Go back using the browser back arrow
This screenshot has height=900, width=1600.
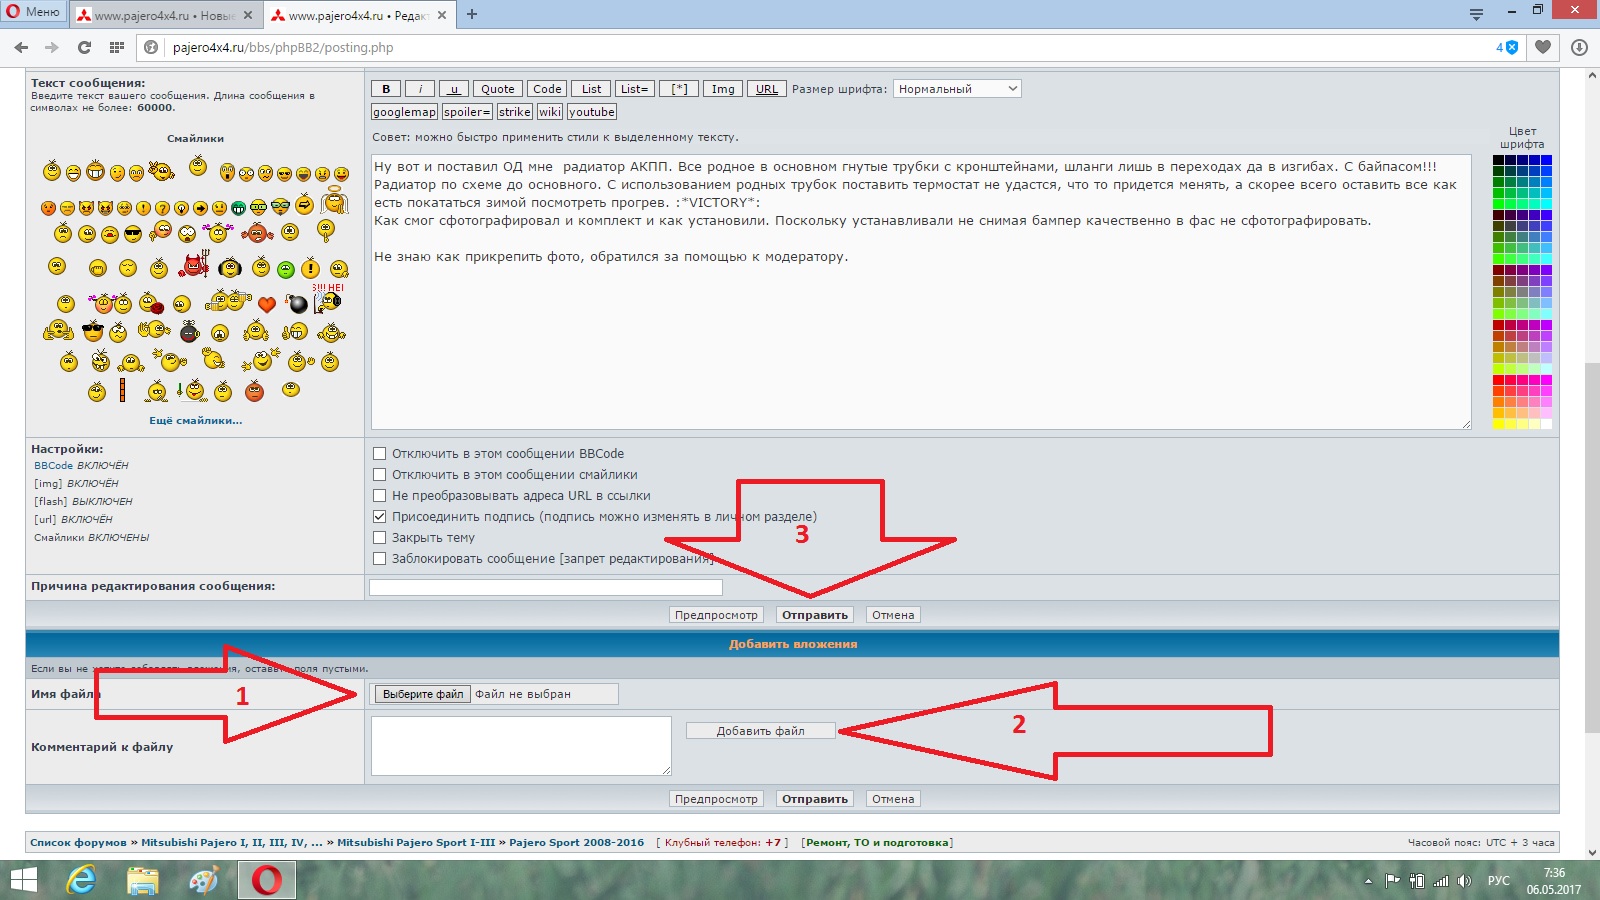pos(21,47)
